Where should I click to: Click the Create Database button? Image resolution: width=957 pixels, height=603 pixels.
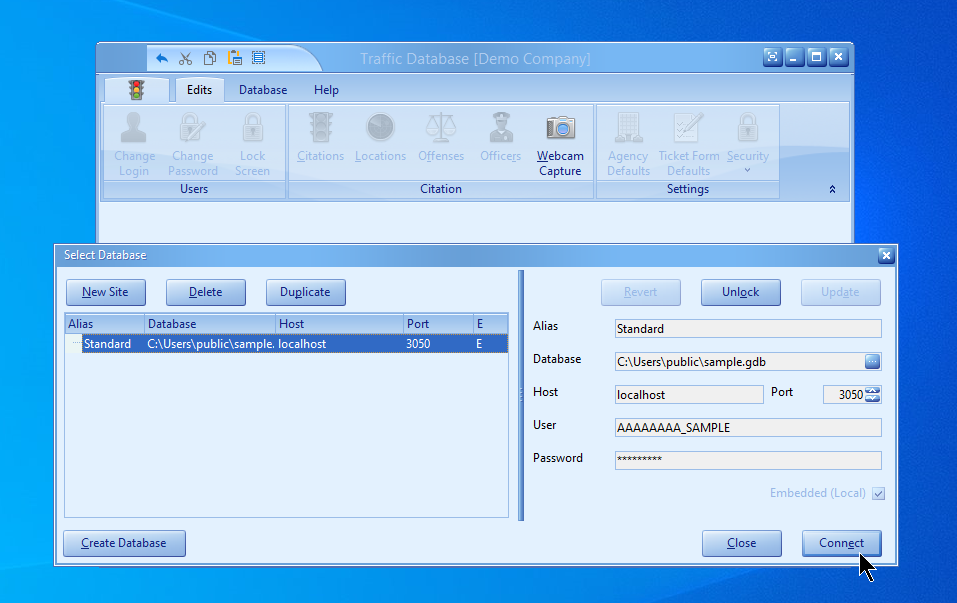coord(124,543)
